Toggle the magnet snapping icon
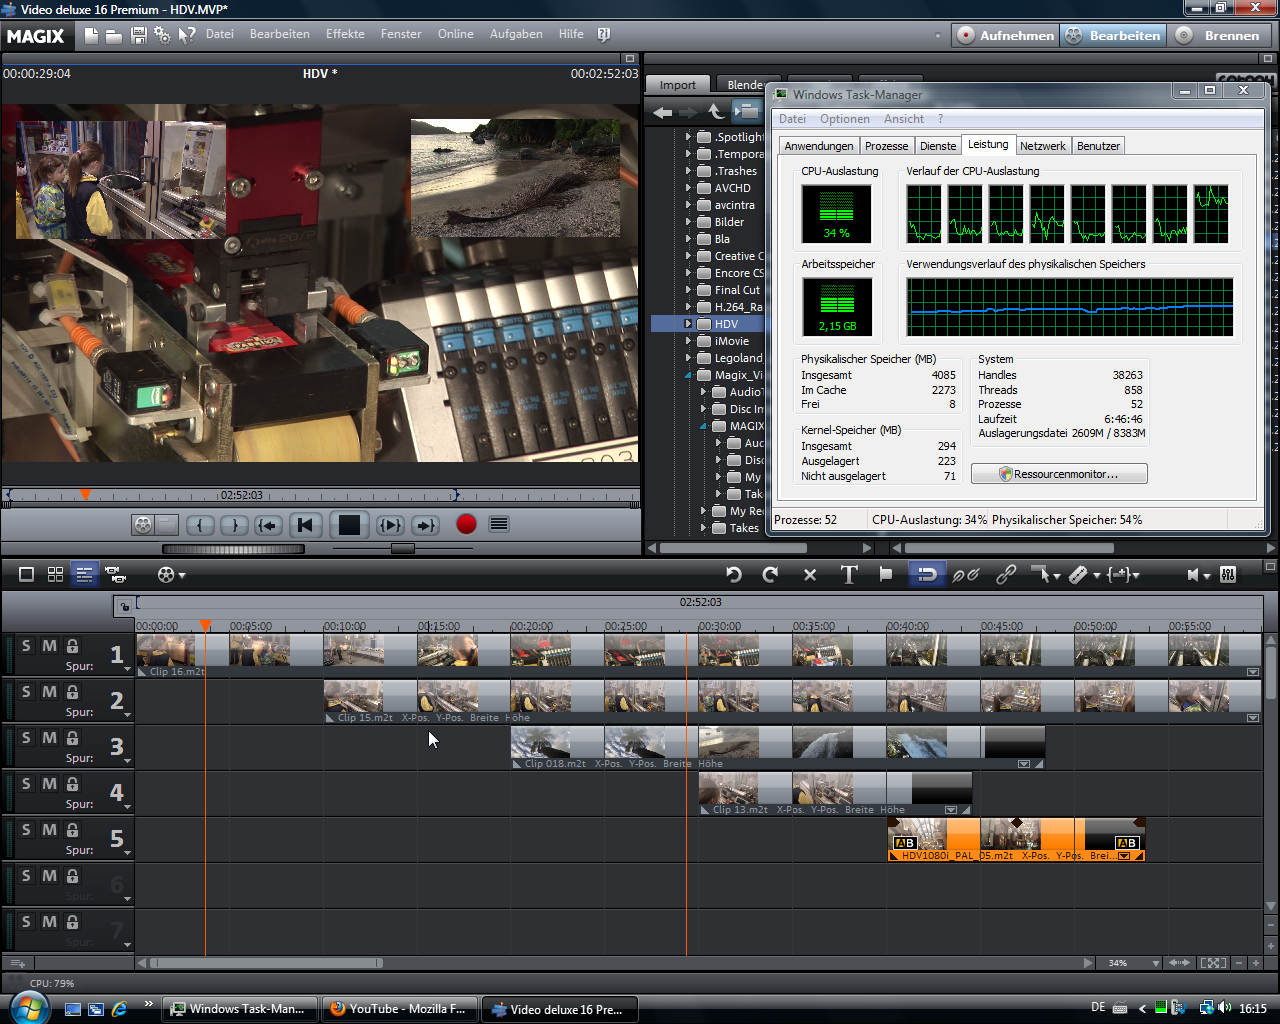Screen dimensions: 1280x1024 pyautogui.click(x=927, y=574)
